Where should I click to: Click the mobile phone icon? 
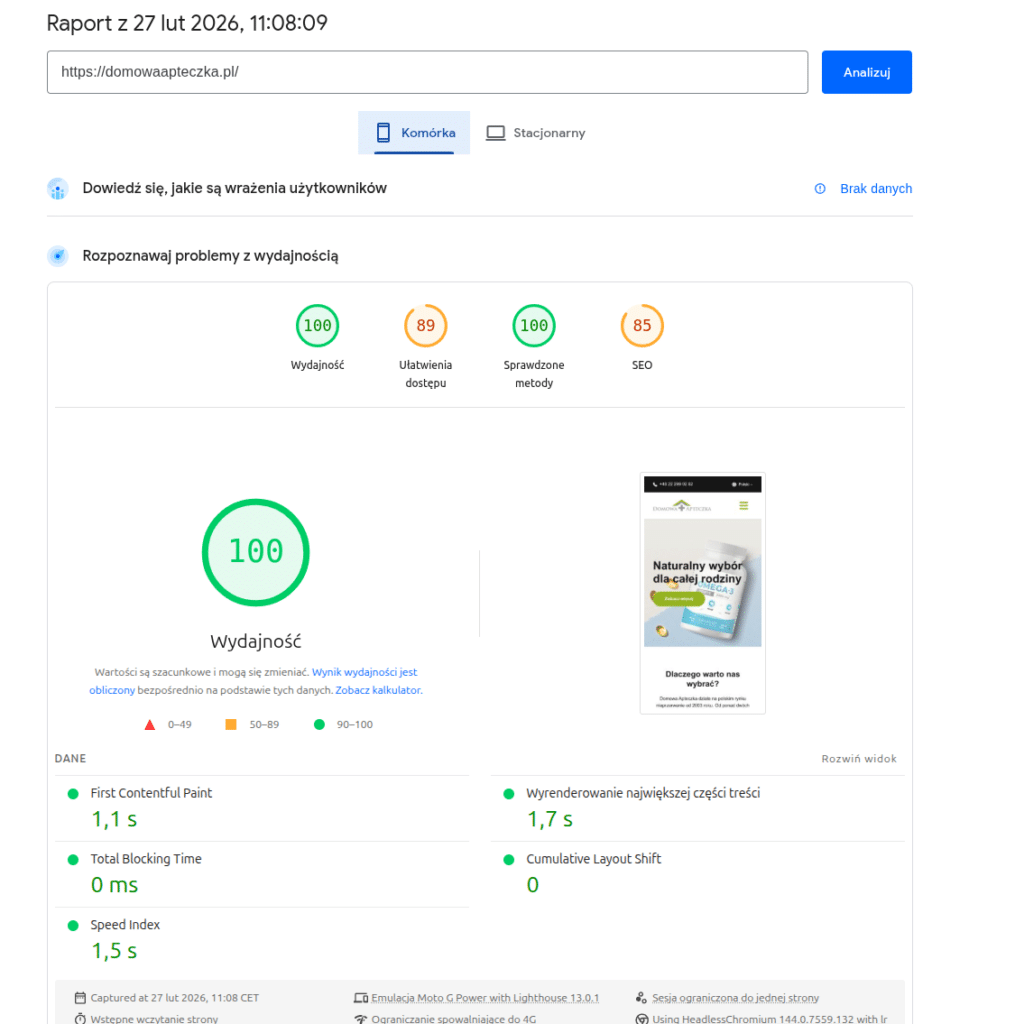coord(383,133)
